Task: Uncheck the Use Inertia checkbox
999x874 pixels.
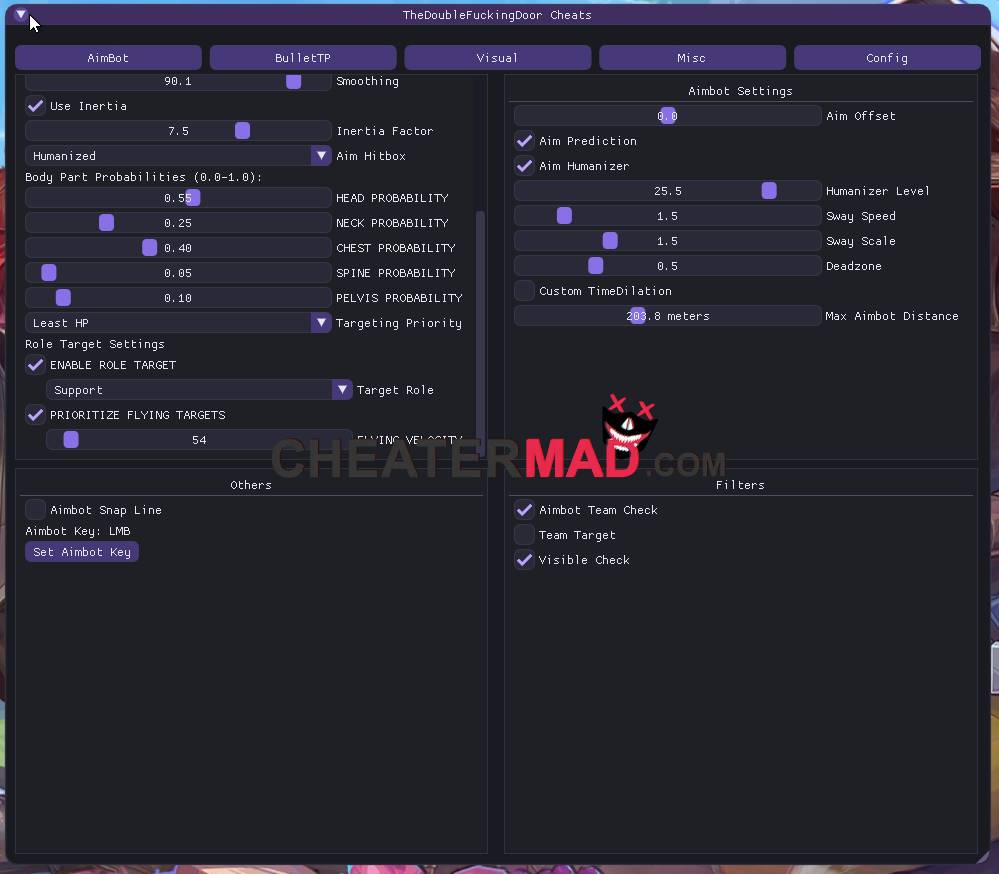Action: coord(36,106)
